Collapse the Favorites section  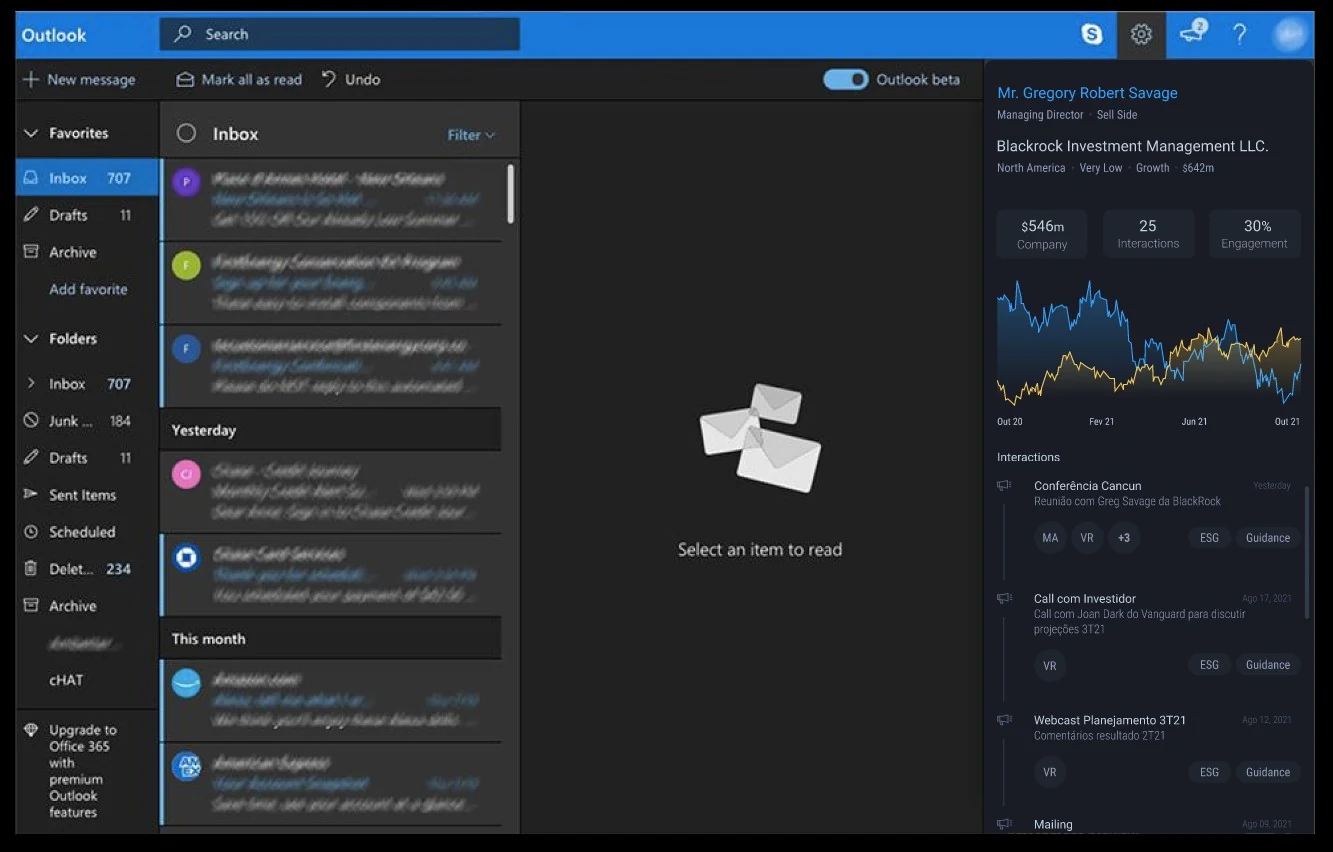tap(31, 133)
